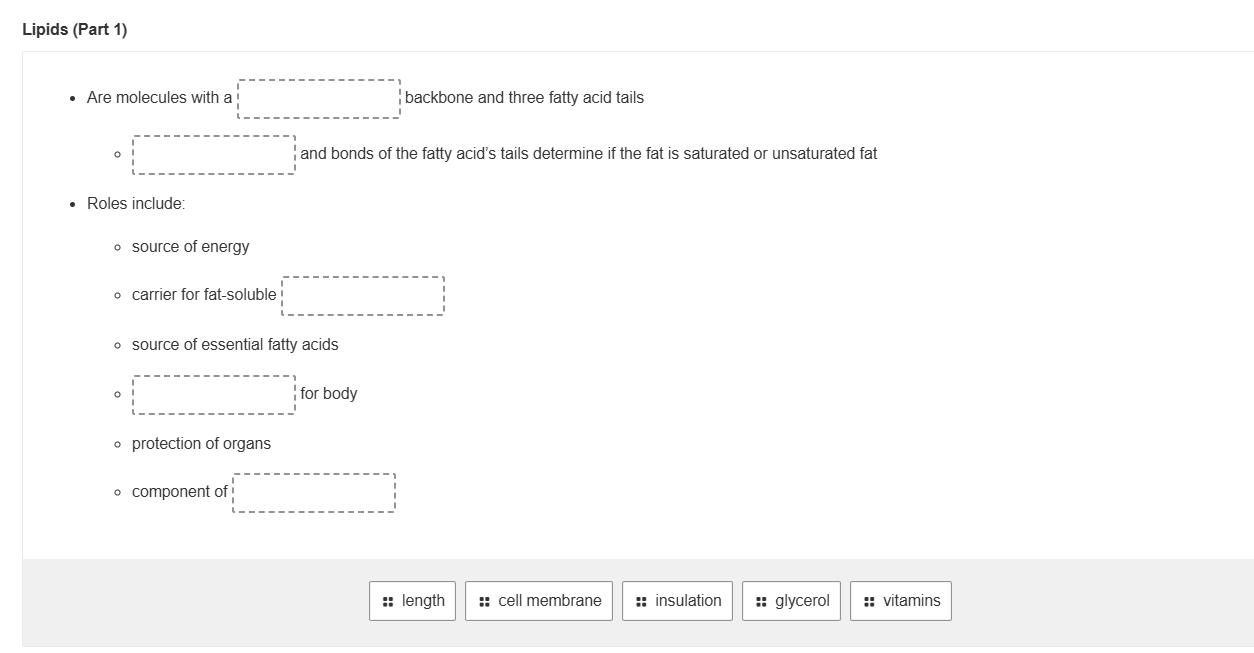This screenshot has height=653, width=1254.
Task: Choose the "glycerol" answer chip label
Action: [802, 601]
